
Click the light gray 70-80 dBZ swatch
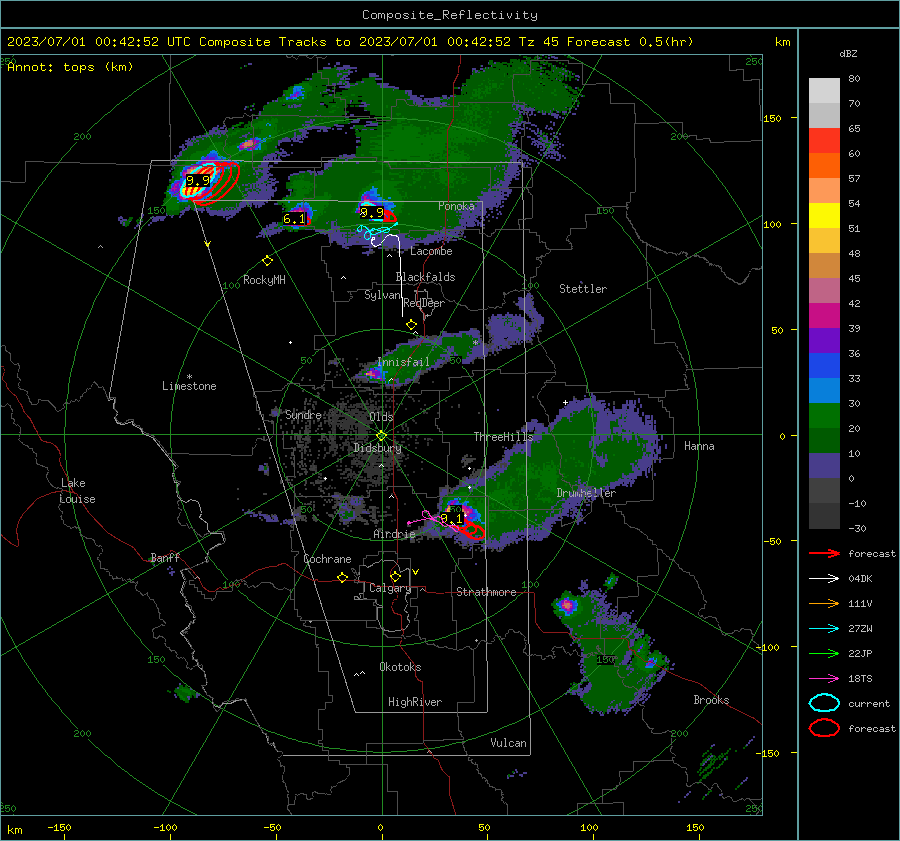824,91
